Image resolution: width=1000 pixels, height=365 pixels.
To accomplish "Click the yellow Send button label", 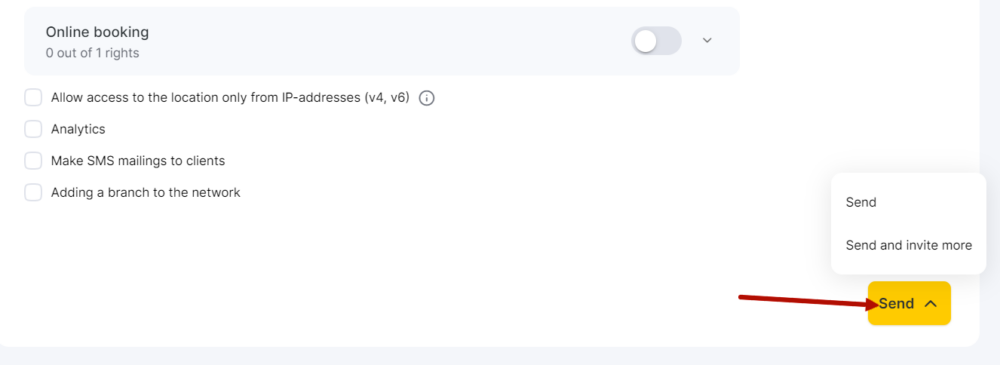I will (896, 304).
